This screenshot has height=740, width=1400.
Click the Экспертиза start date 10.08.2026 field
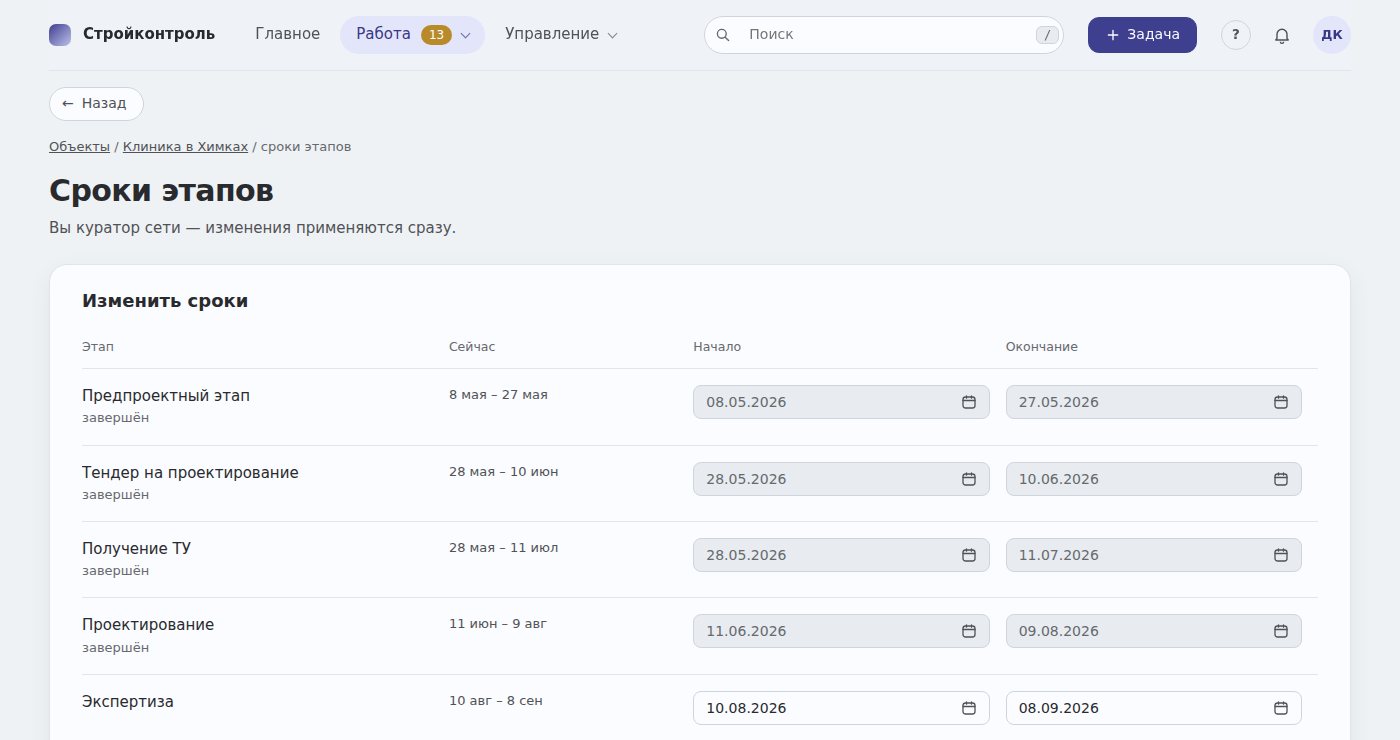pos(841,708)
